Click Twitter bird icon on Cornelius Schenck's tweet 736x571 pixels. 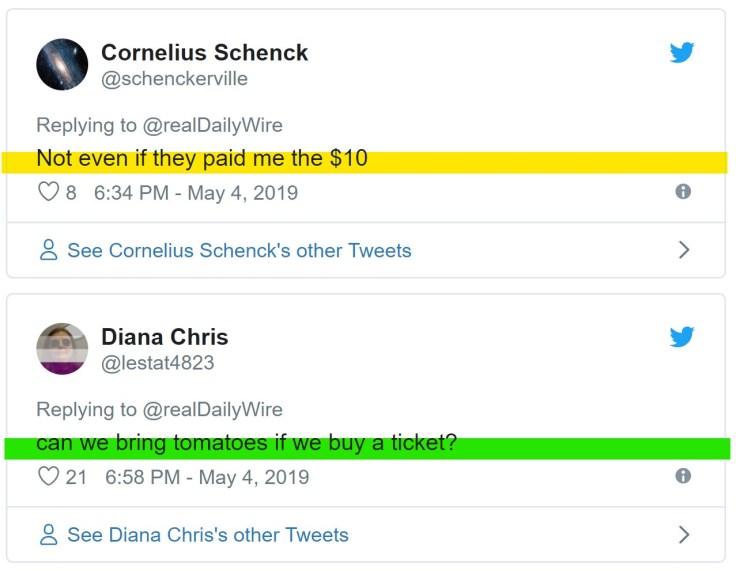tap(682, 53)
